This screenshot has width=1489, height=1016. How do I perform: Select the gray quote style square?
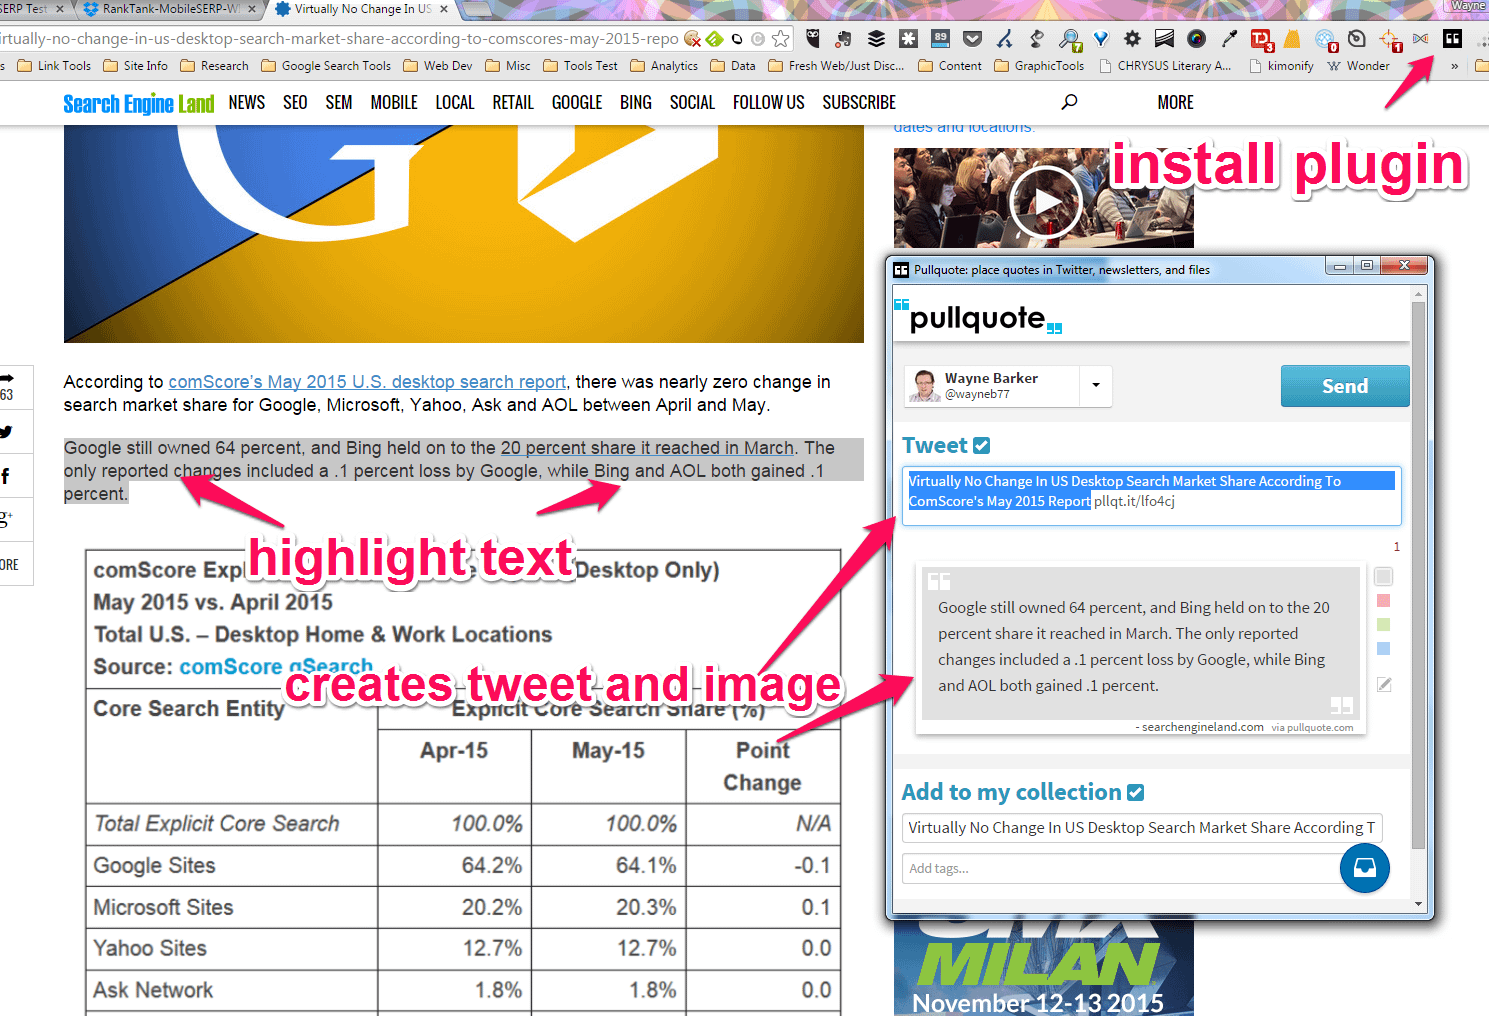[1383, 577]
